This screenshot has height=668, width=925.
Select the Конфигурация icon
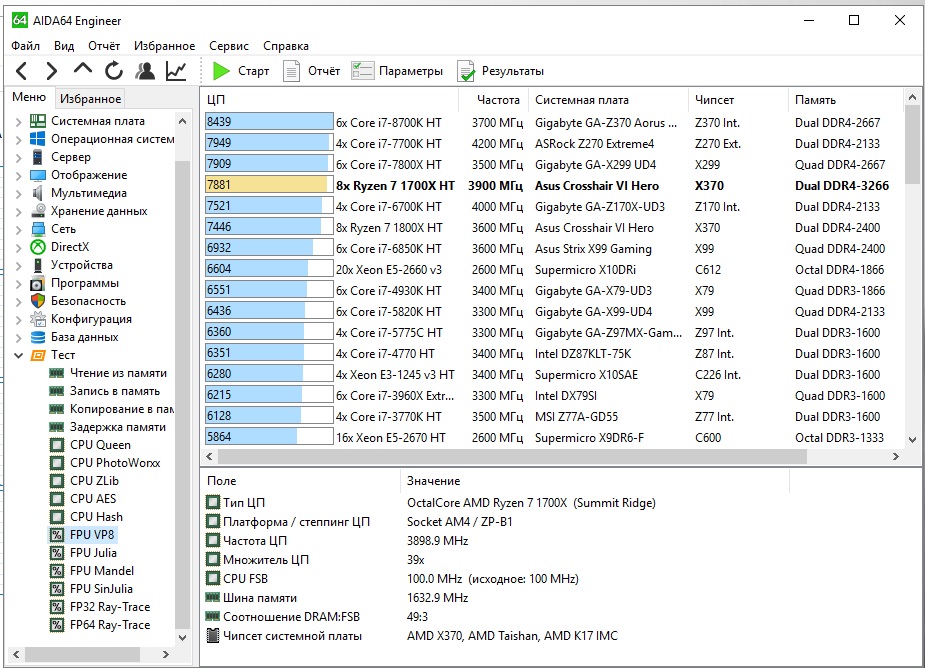(x=38, y=319)
